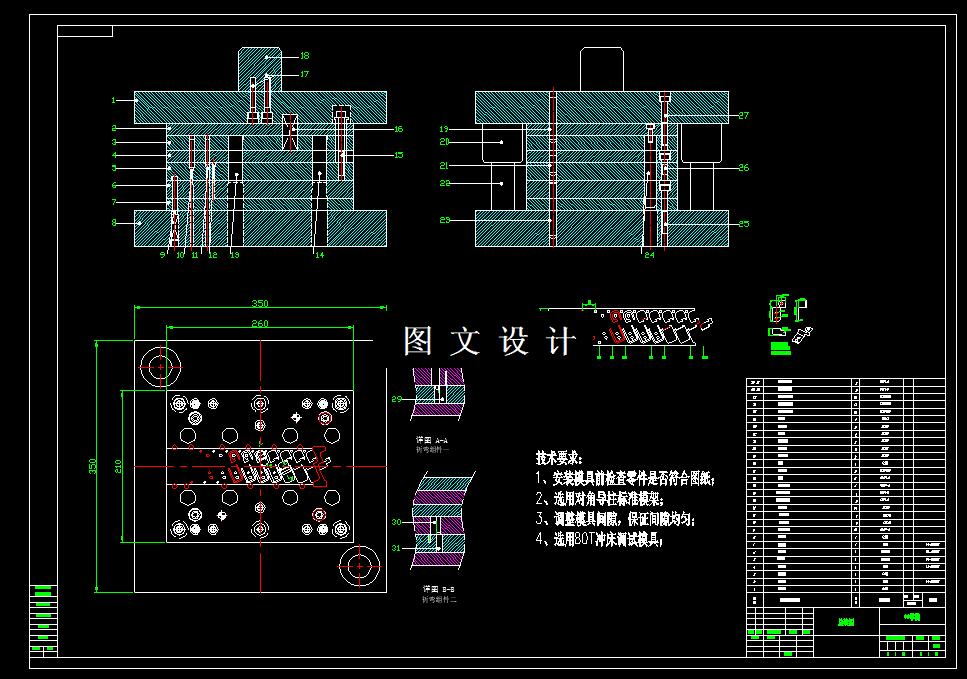
Task: Select the small green part views at upper right
Action: pyautogui.click(x=790, y=324)
